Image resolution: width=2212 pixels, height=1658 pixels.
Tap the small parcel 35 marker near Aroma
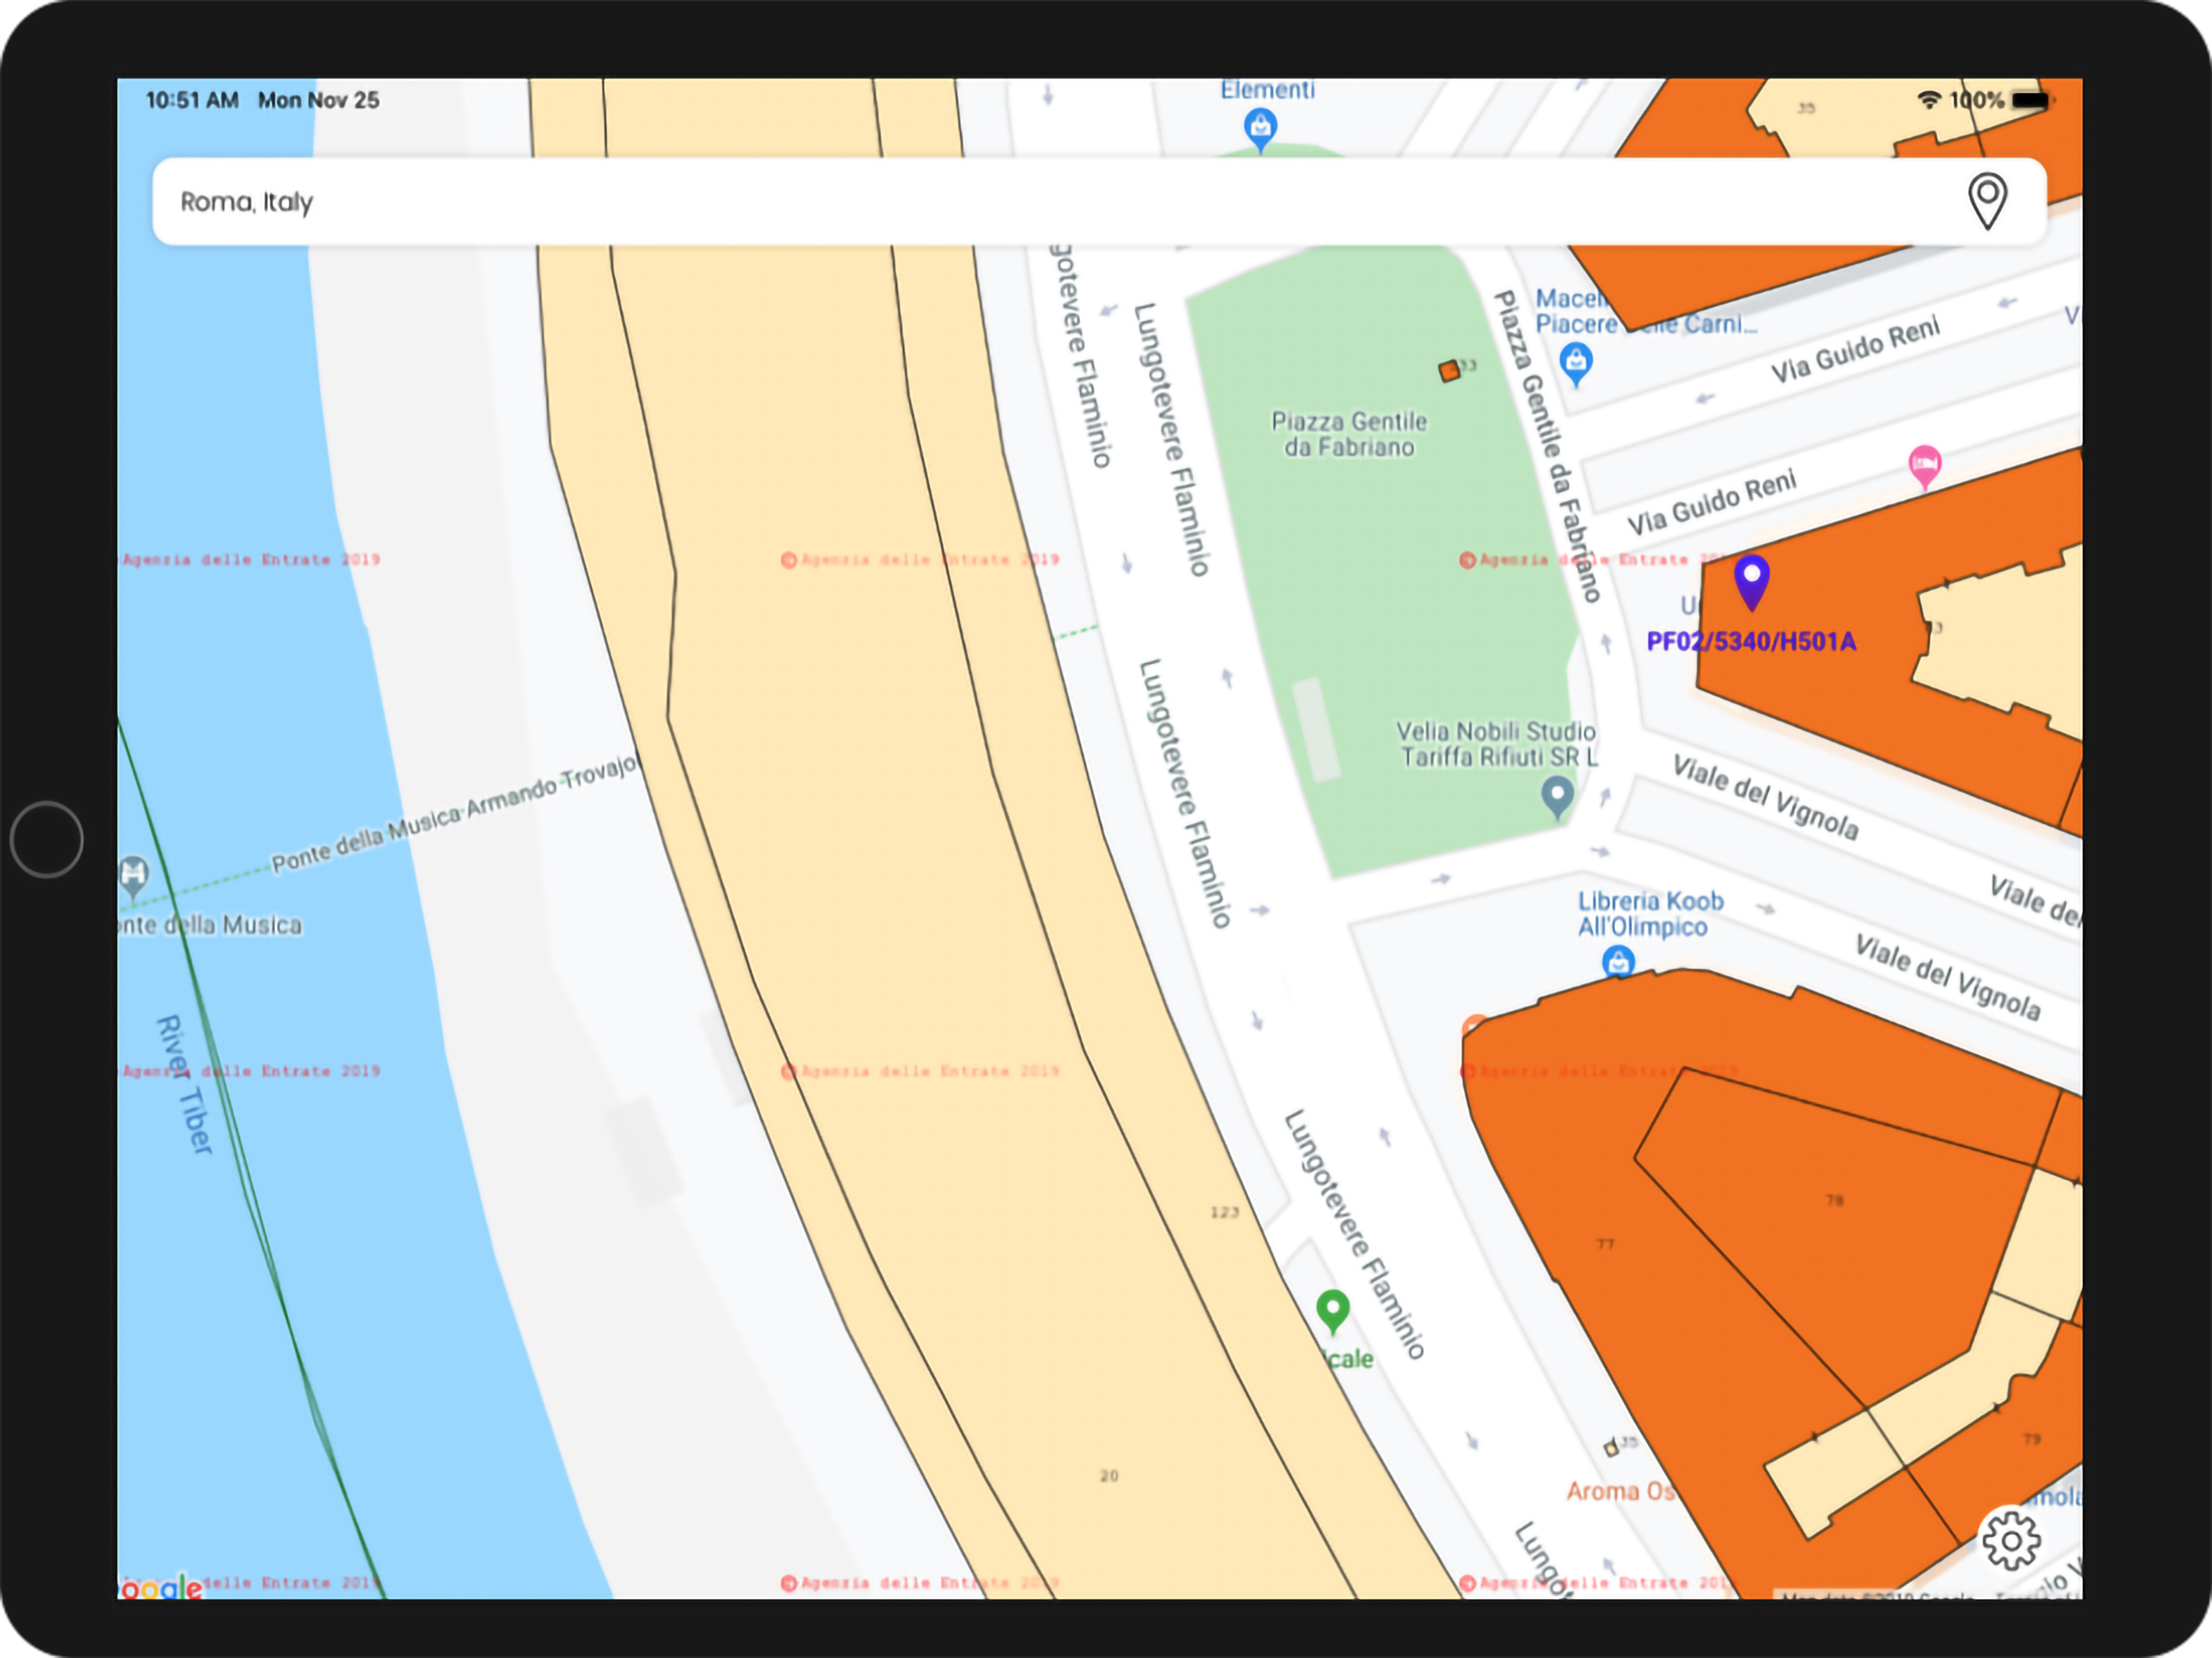(1611, 1447)
